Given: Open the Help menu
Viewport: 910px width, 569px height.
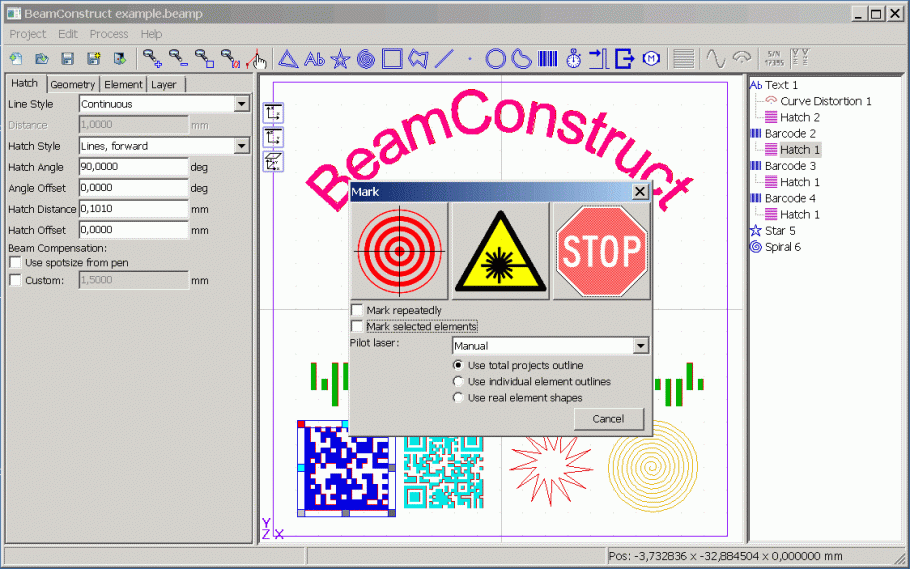Looking at the screenshot, I should click(151, 34).
